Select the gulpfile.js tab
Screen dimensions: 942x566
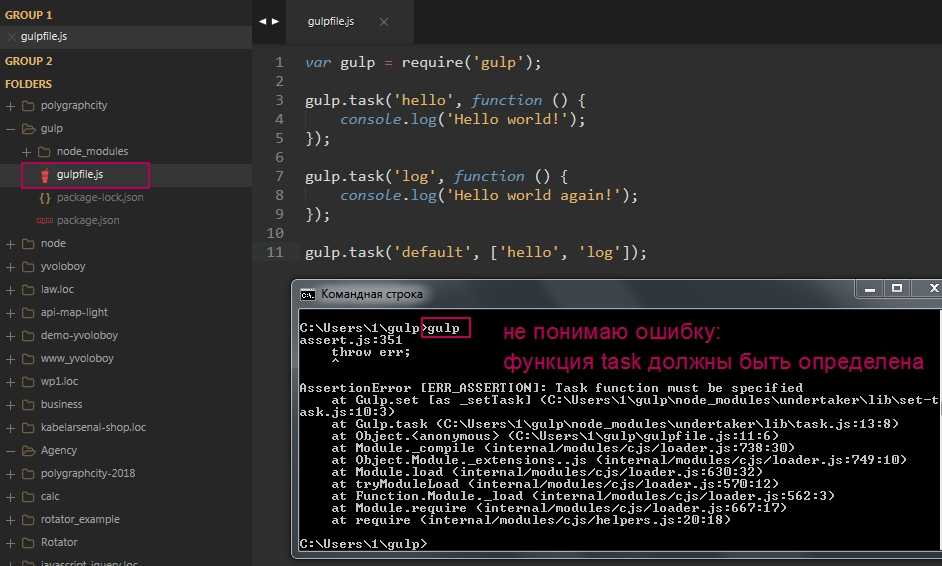(x=331, y=21)
